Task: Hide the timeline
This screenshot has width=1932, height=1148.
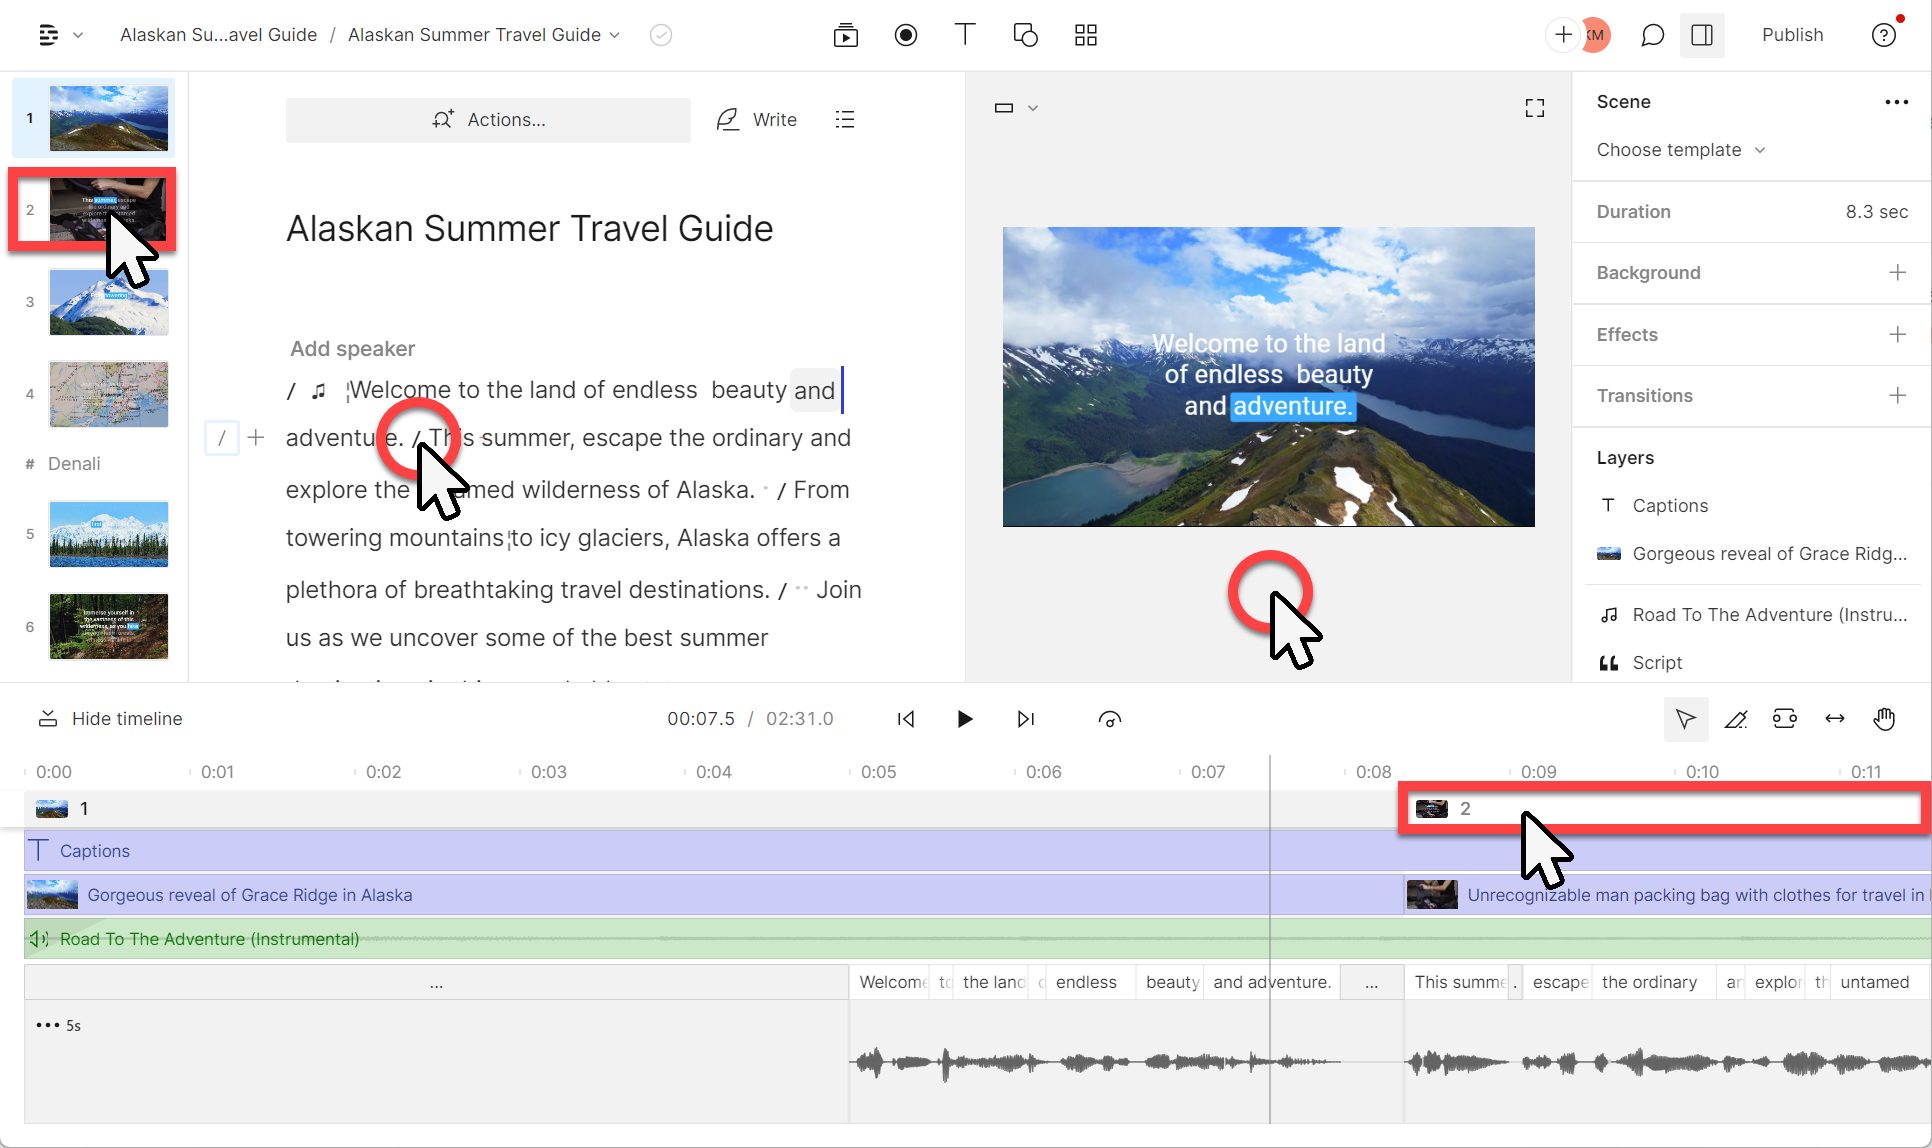Action: (110, 719)
